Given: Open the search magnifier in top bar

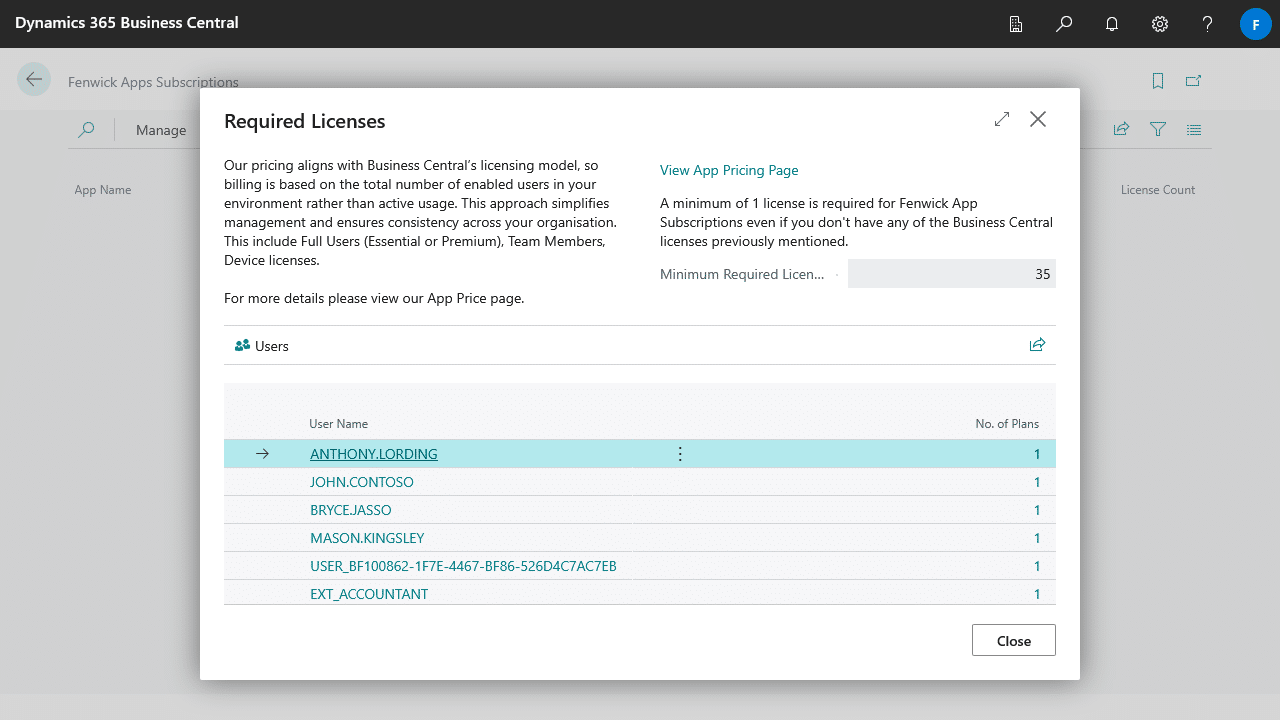Looking at the screenshot, I should tap(1064, 24).
